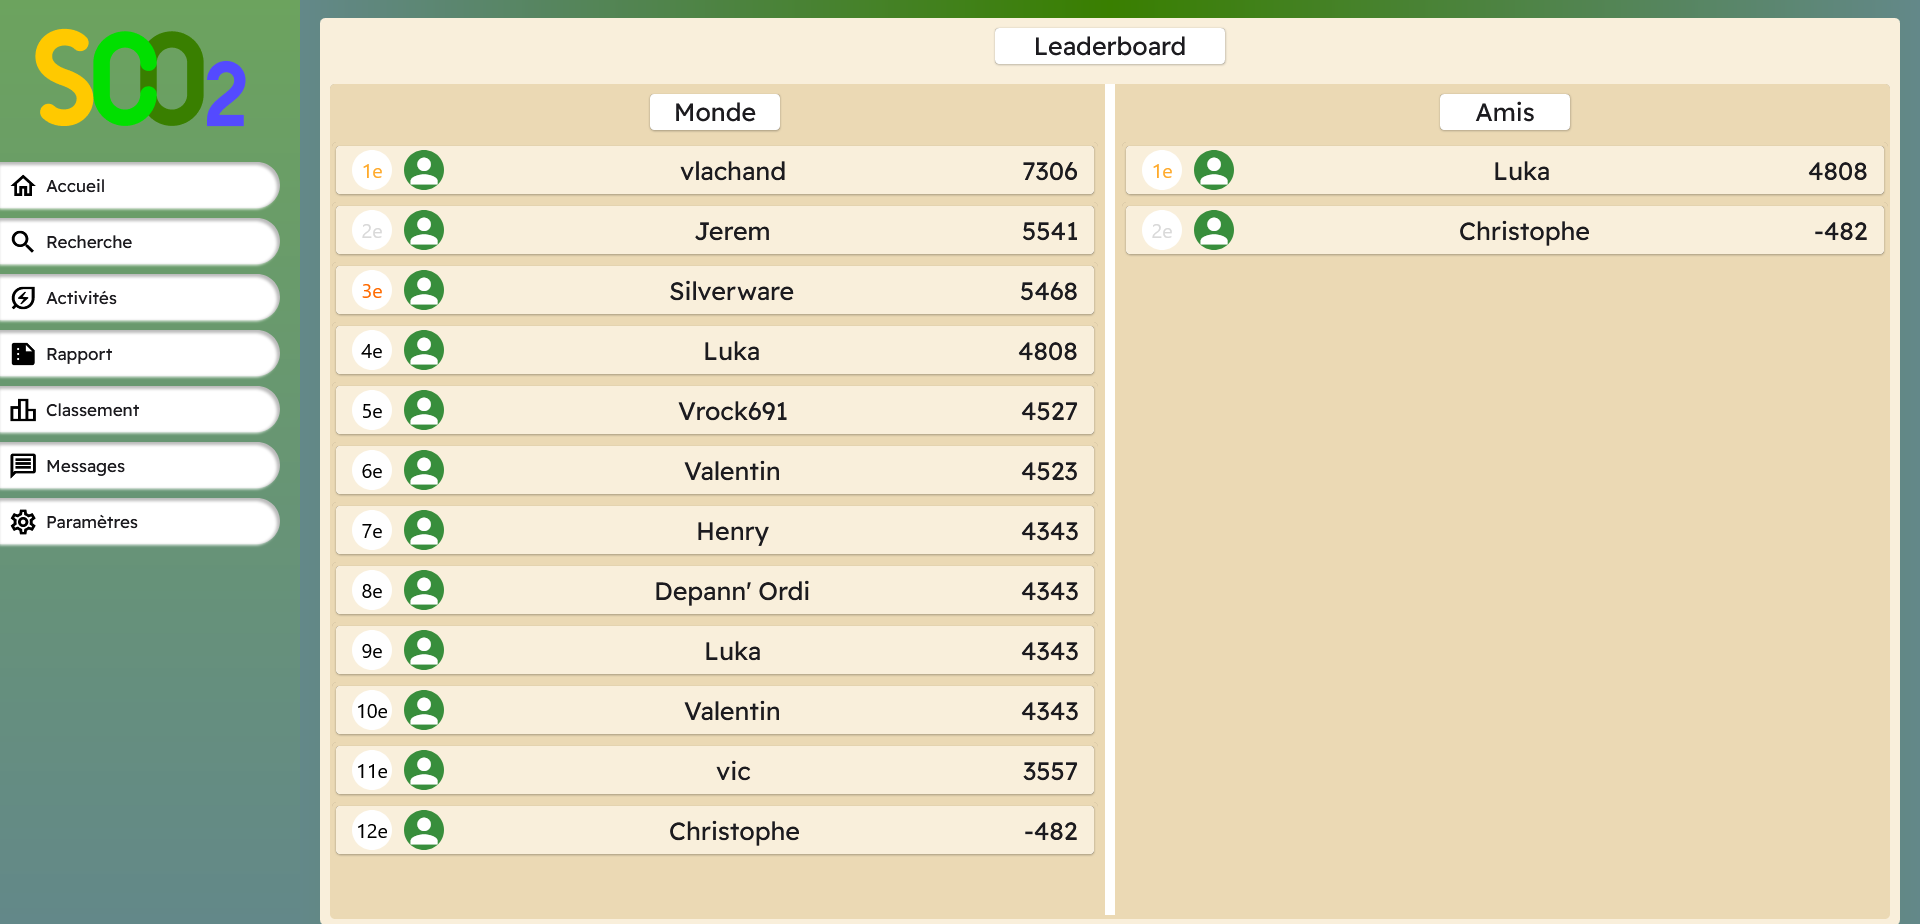Click score 5541

point(1050,231)
